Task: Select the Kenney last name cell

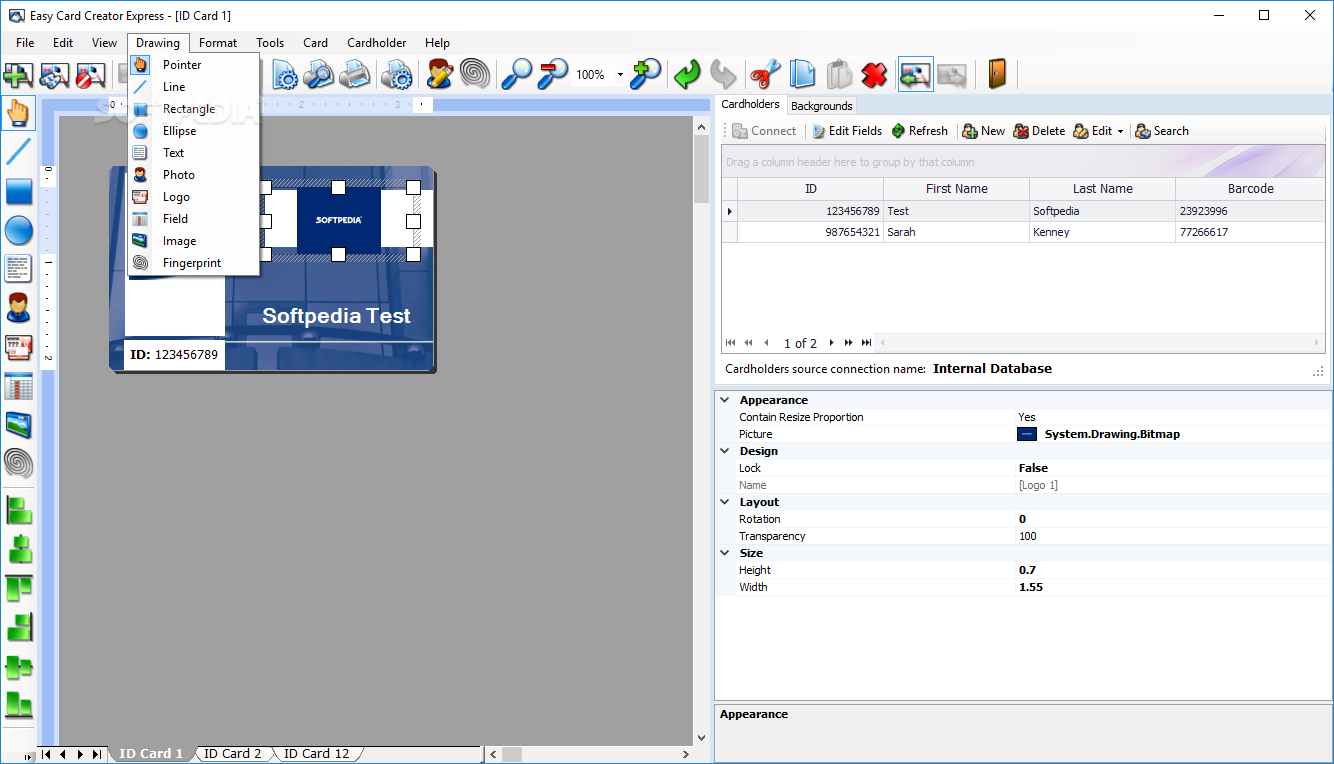Action: pyautogui.click(x=1102, y=232)
